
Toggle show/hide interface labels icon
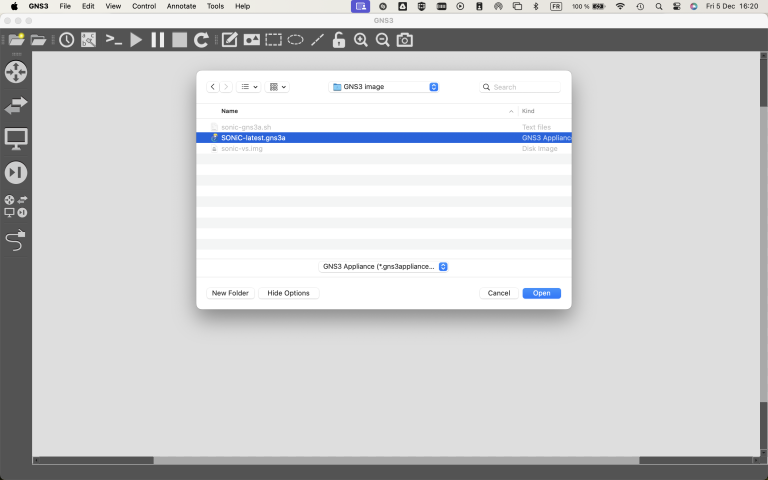point(88,40)
